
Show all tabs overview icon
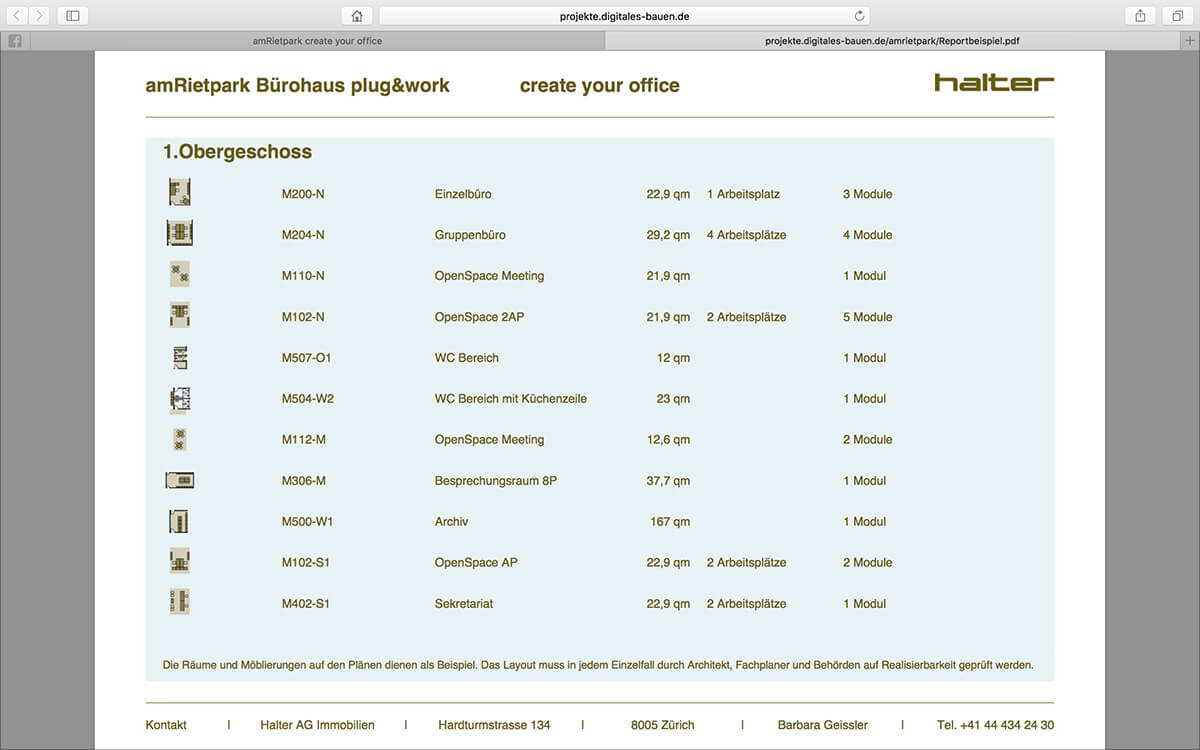(1177, 16)
